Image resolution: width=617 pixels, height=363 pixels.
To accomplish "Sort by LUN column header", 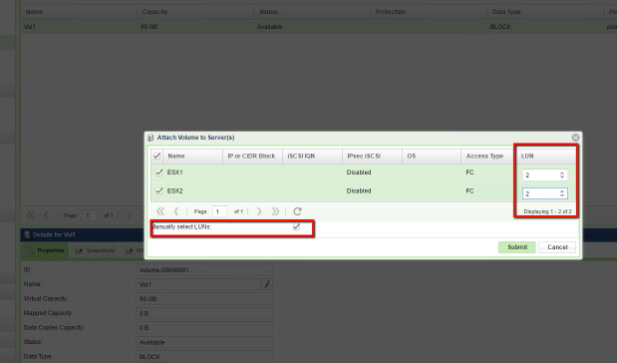I will (546, 156).
